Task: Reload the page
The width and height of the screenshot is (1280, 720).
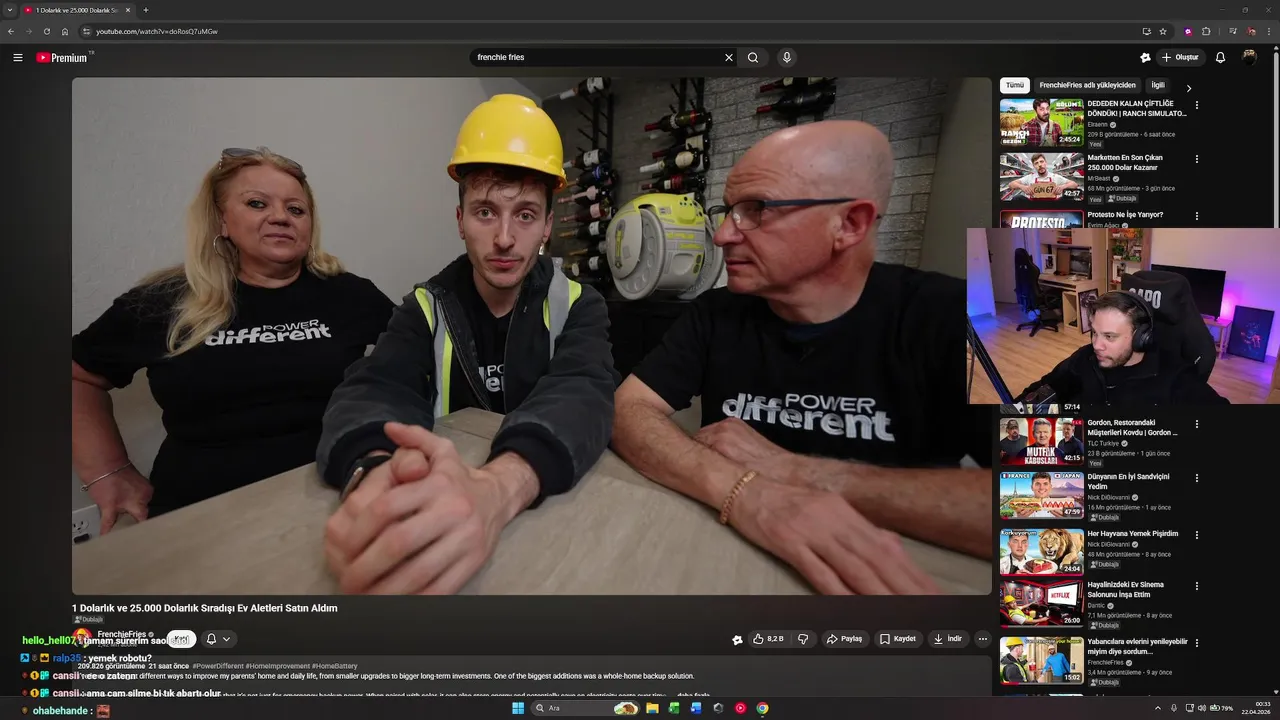Action: pos(46,32)
